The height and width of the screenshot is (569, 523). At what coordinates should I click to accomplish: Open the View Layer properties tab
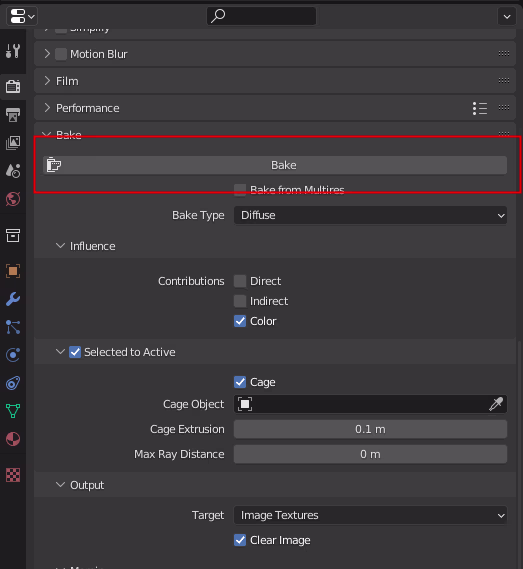13,143
